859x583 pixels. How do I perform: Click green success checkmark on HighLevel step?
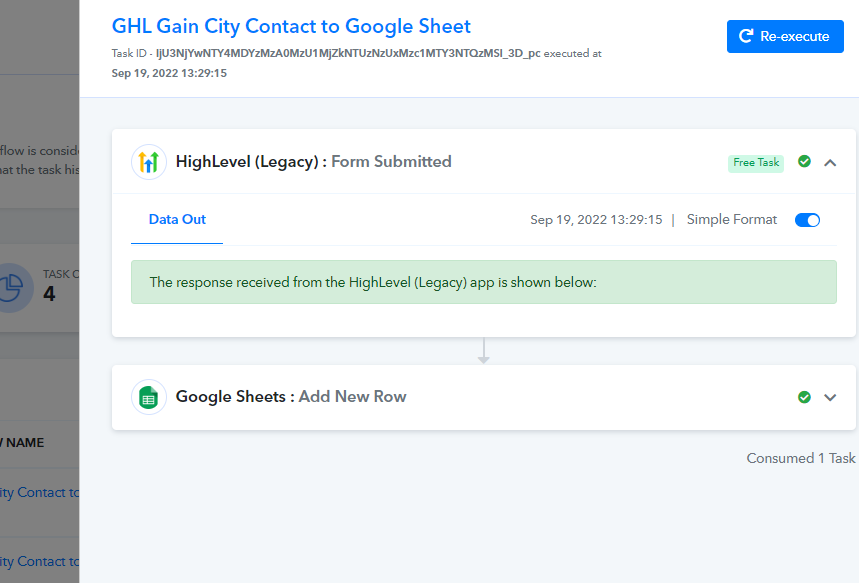click(804, 161)
